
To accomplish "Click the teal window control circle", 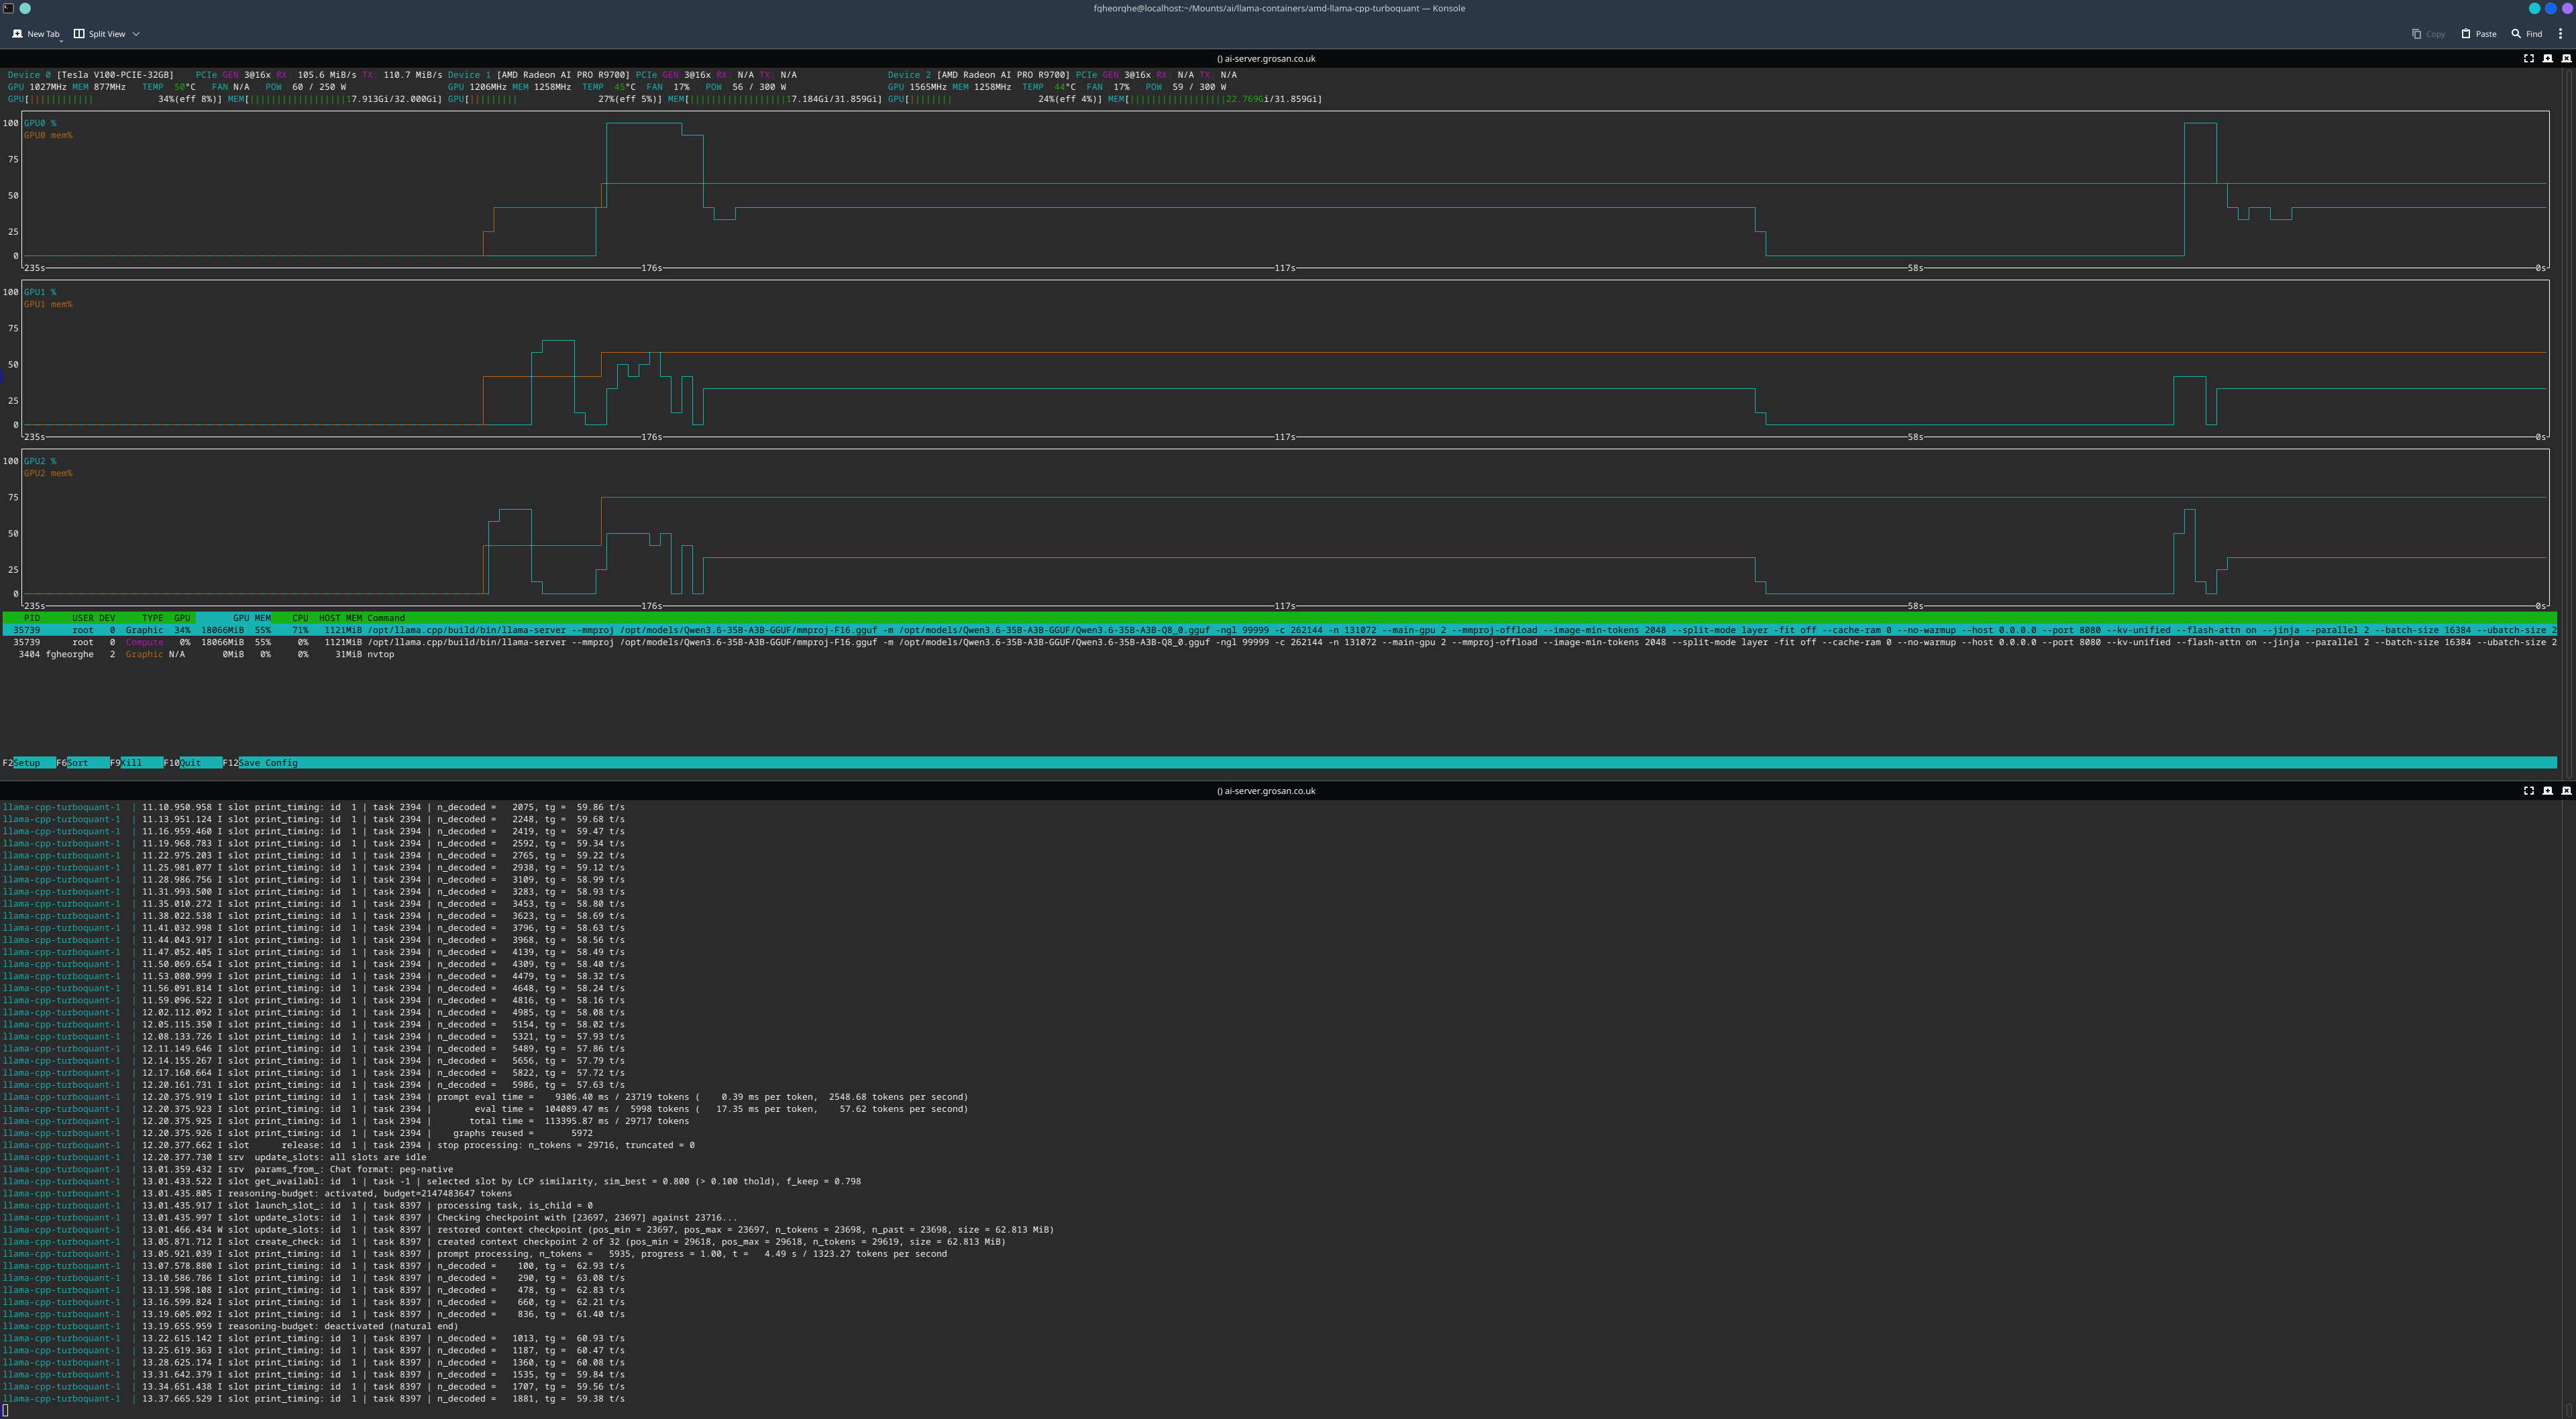I will pos(2534,8).
